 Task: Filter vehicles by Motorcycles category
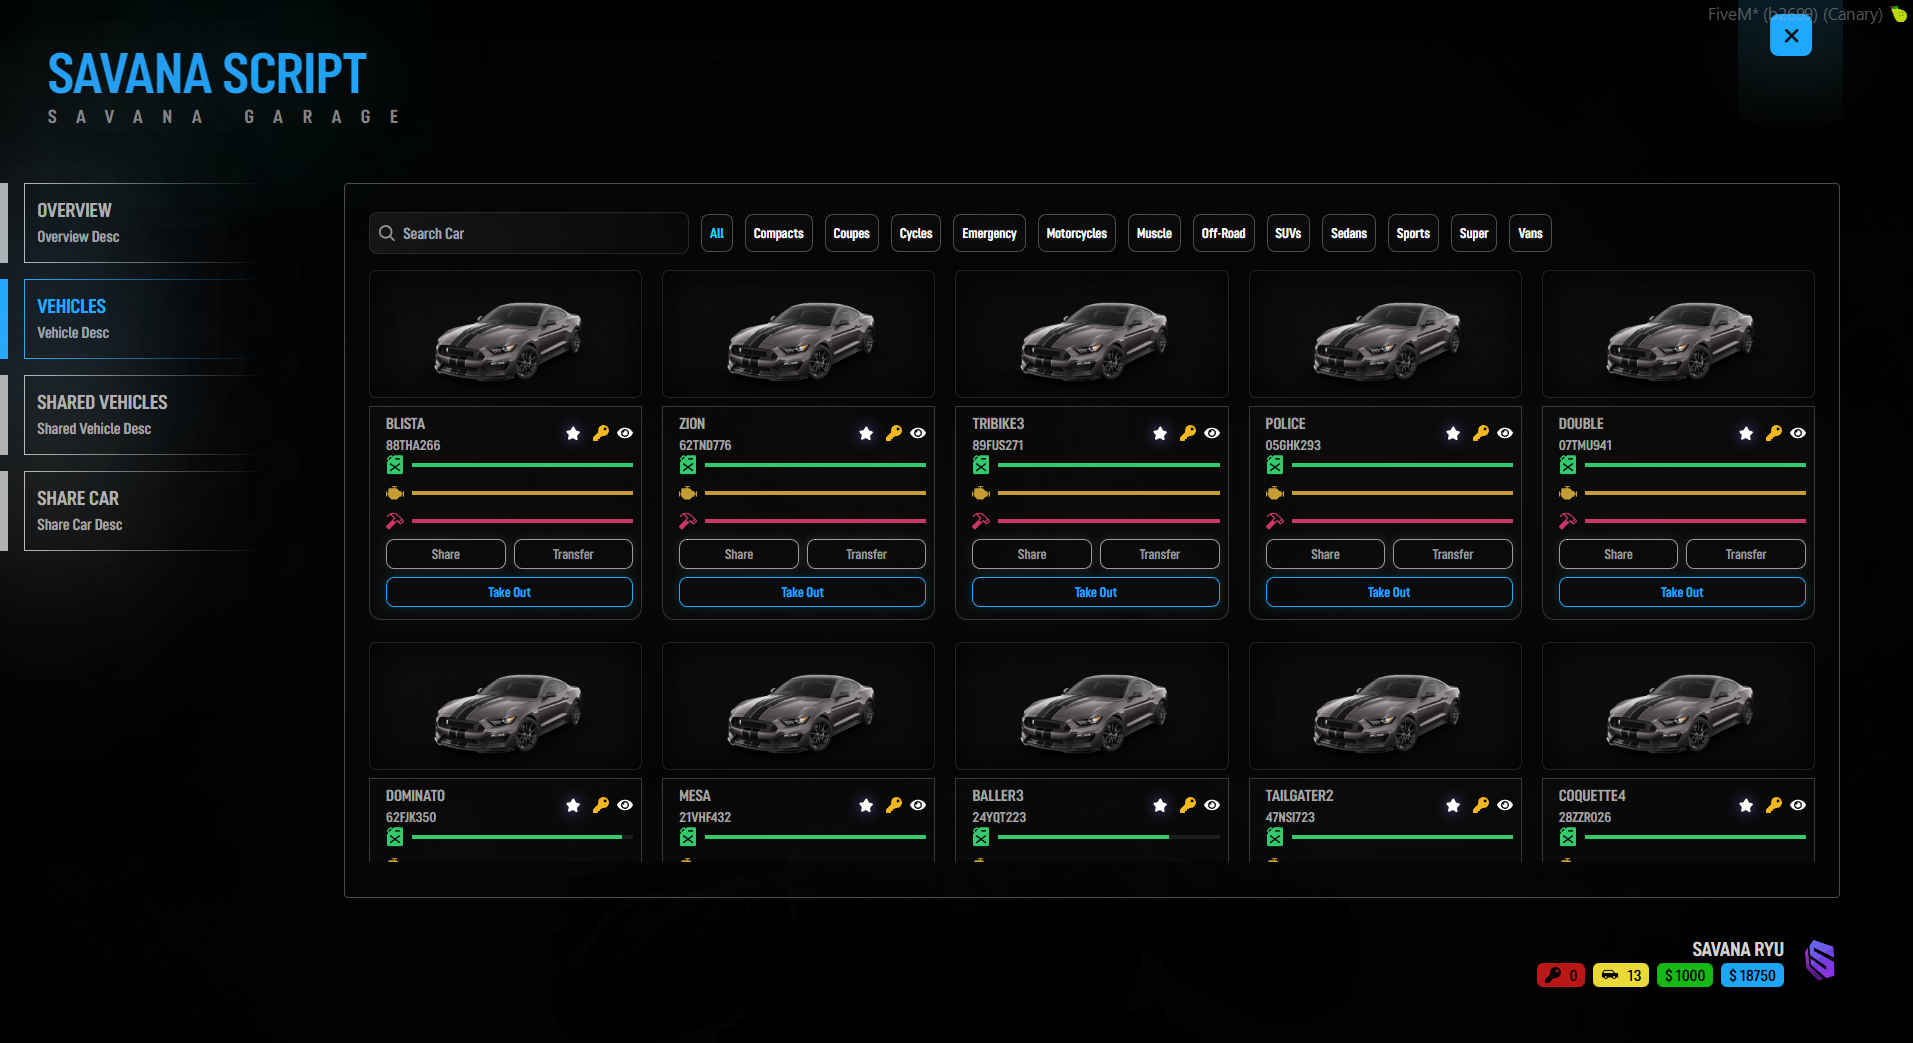point(1077,233)
